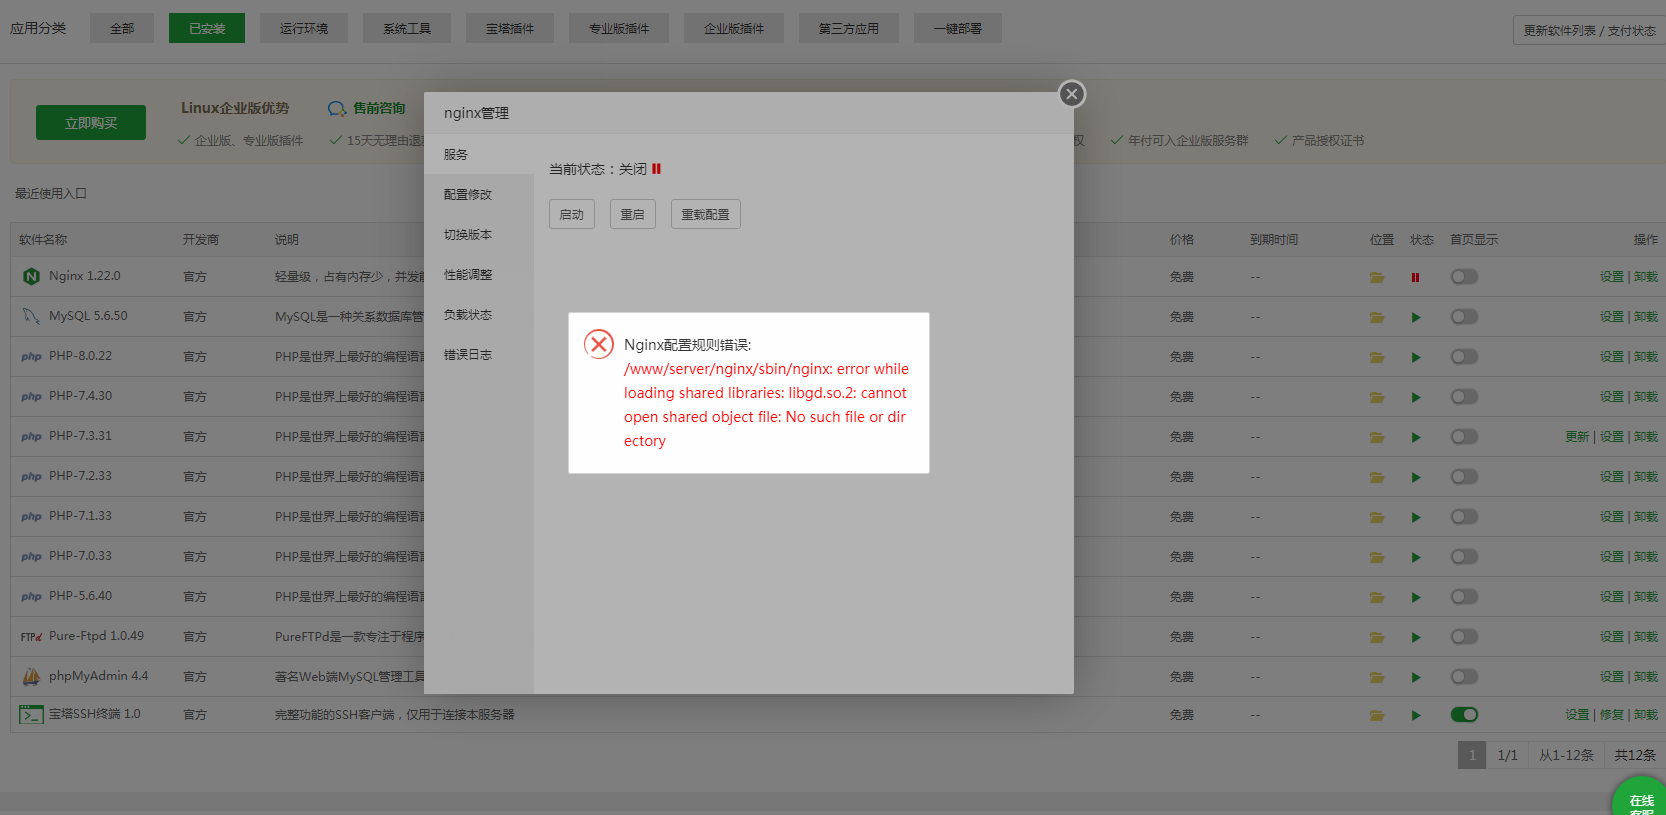Viewport: 1666px width, 815px height.
Task: Open the 性能调整 tab
Action: click(x=479, y=274)
